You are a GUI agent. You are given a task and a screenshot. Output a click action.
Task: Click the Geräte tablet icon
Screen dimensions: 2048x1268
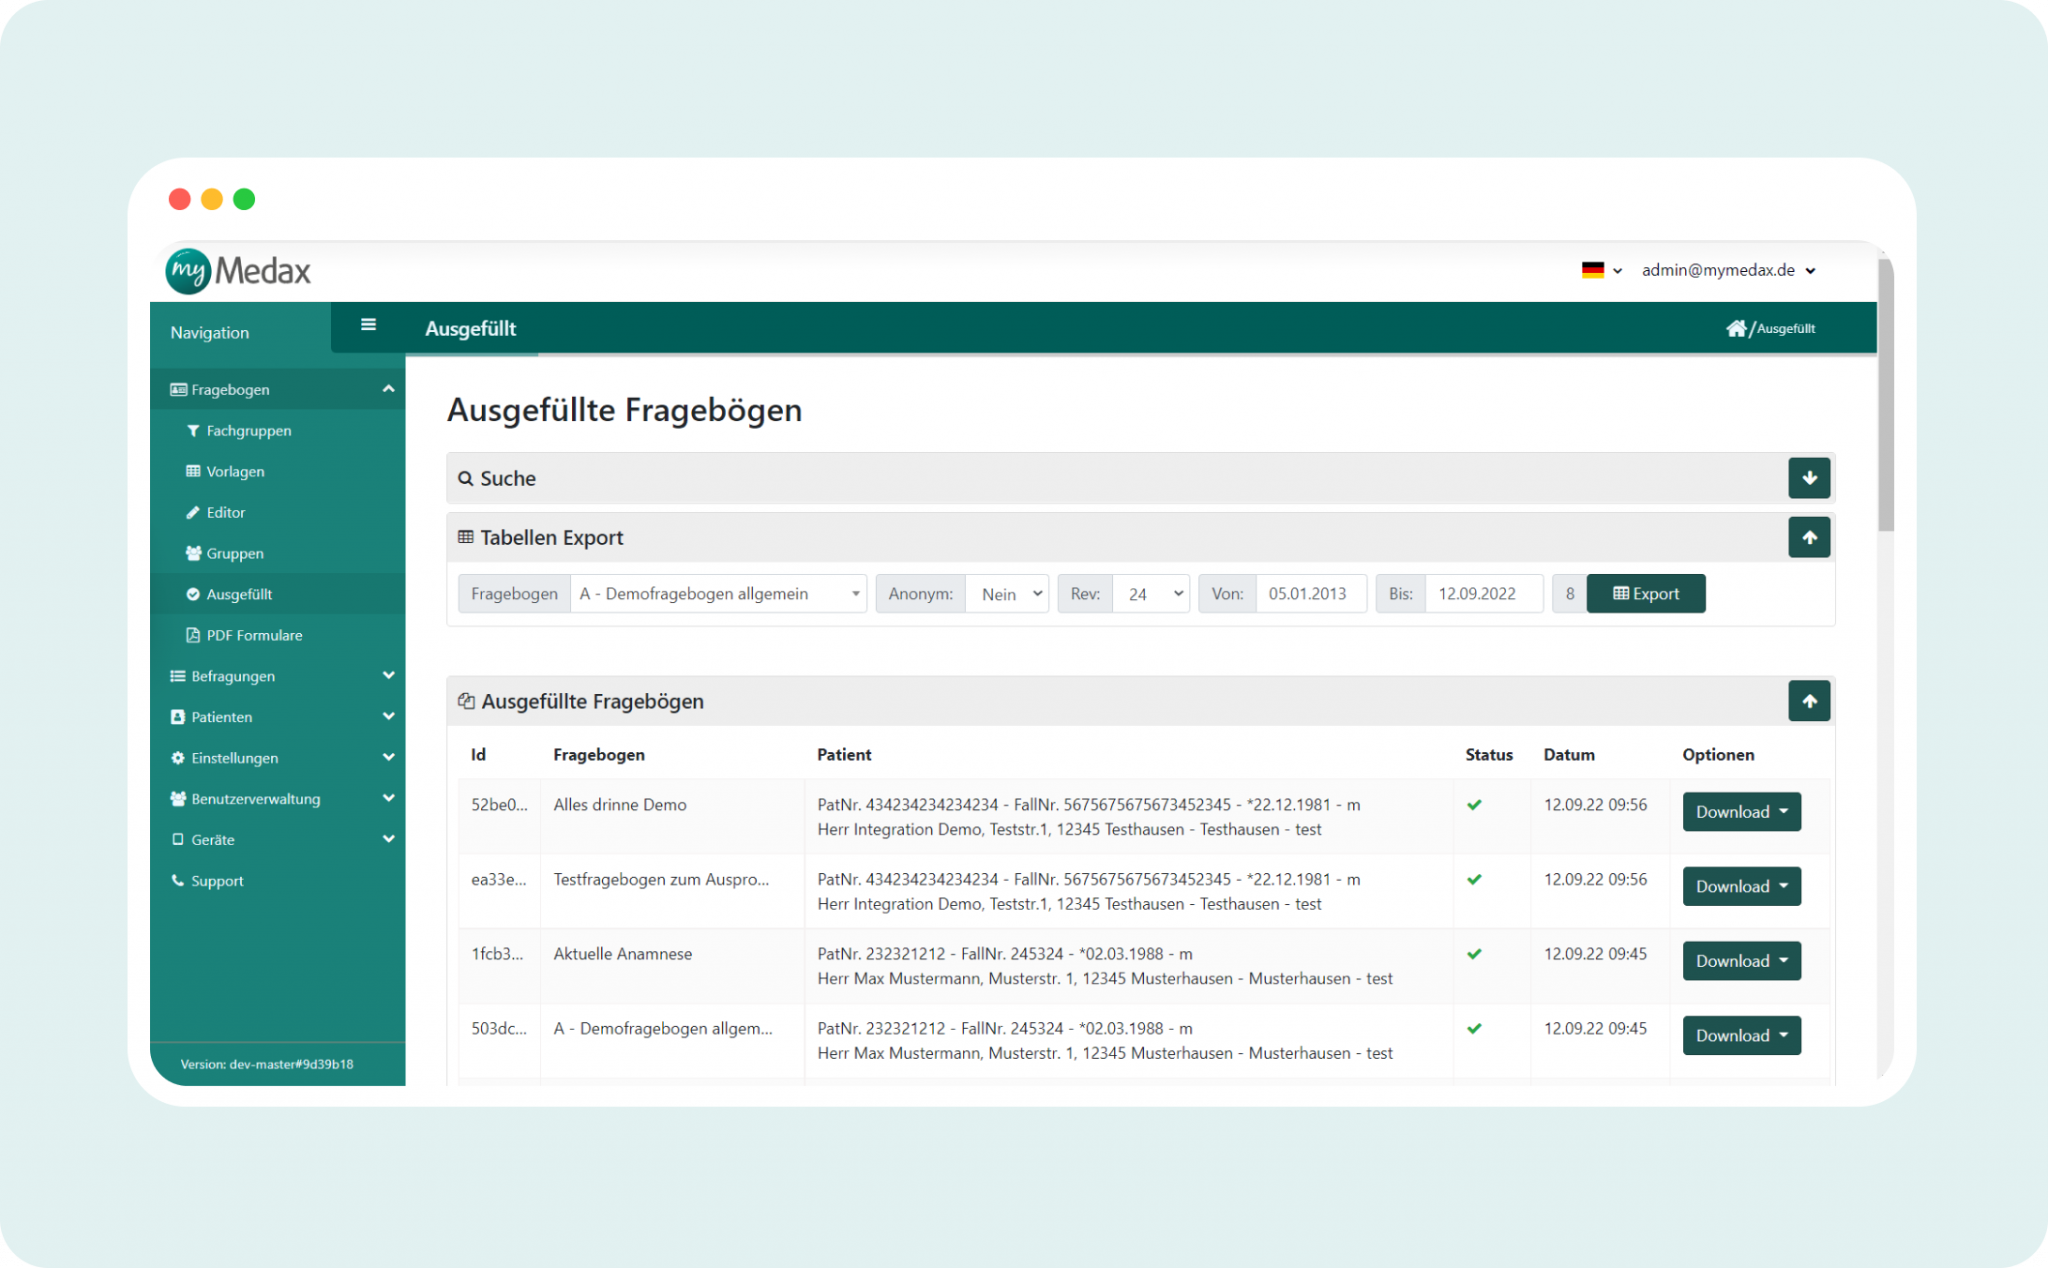tap(178, 840)
